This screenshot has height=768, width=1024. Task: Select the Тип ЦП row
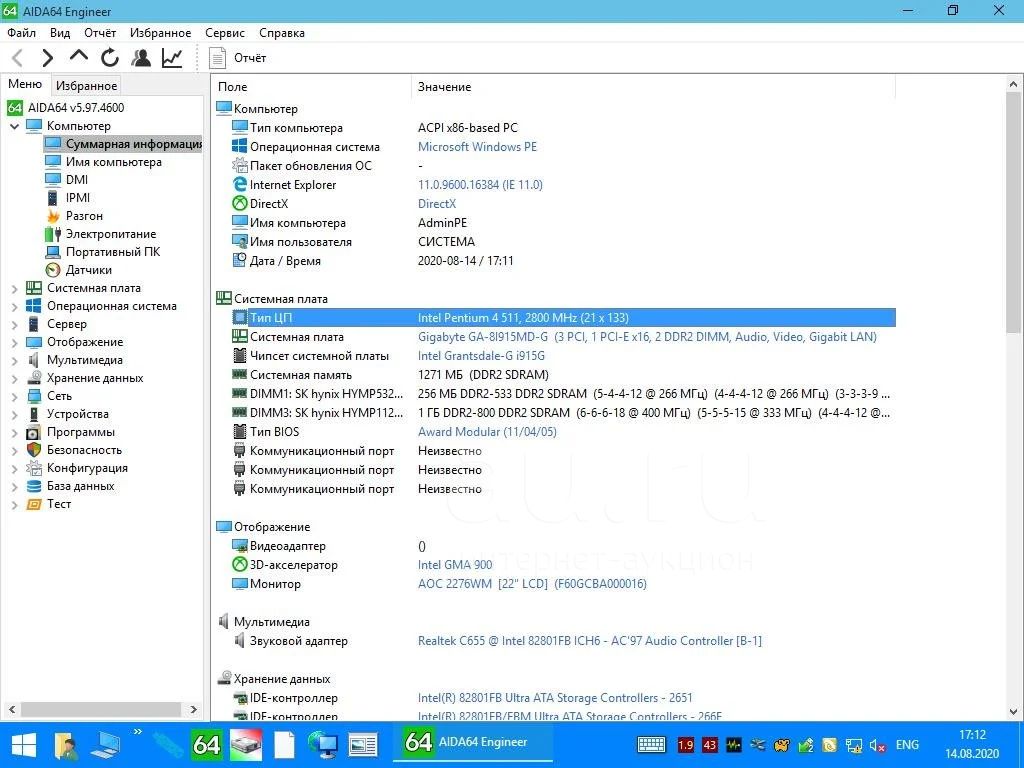click(564, 318)
